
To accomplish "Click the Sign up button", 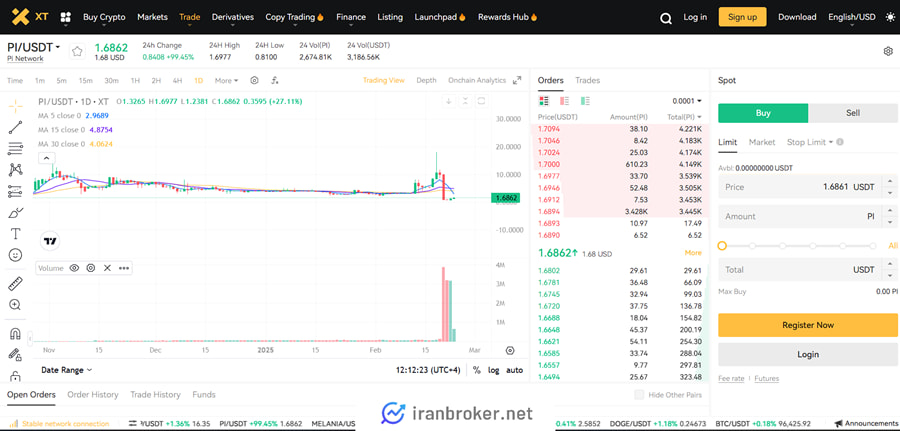I will tap(742, 17).
